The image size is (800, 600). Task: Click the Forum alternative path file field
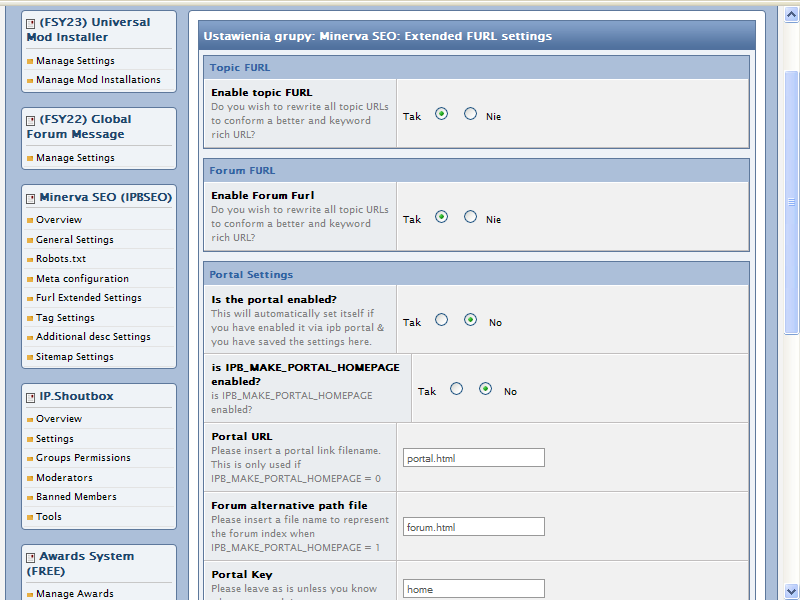pos(474,527)
